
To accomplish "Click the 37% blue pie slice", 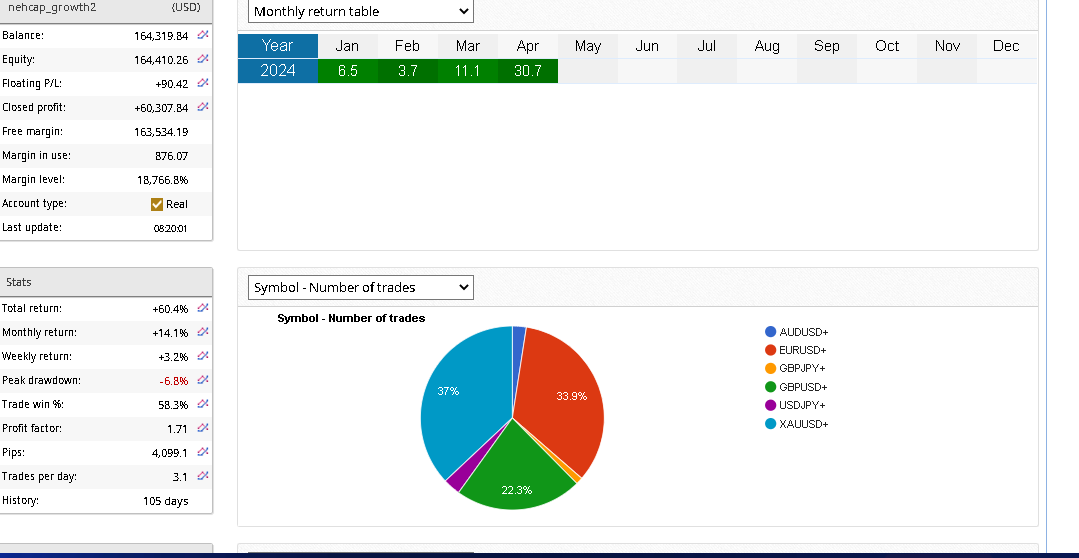I will pos(460,400).
